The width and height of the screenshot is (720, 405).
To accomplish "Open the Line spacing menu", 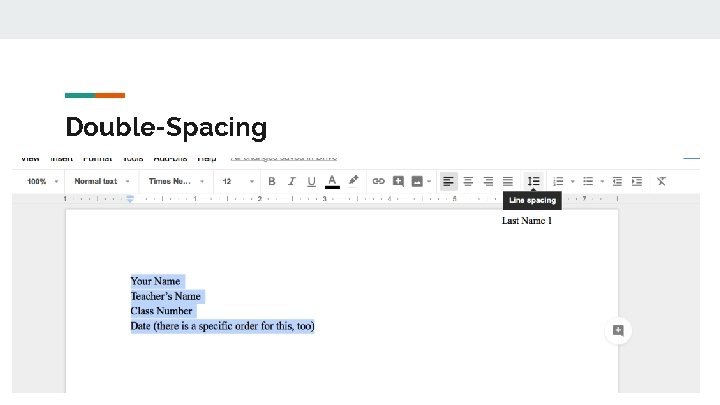I will pyautogui.click(x=533, y=181).
